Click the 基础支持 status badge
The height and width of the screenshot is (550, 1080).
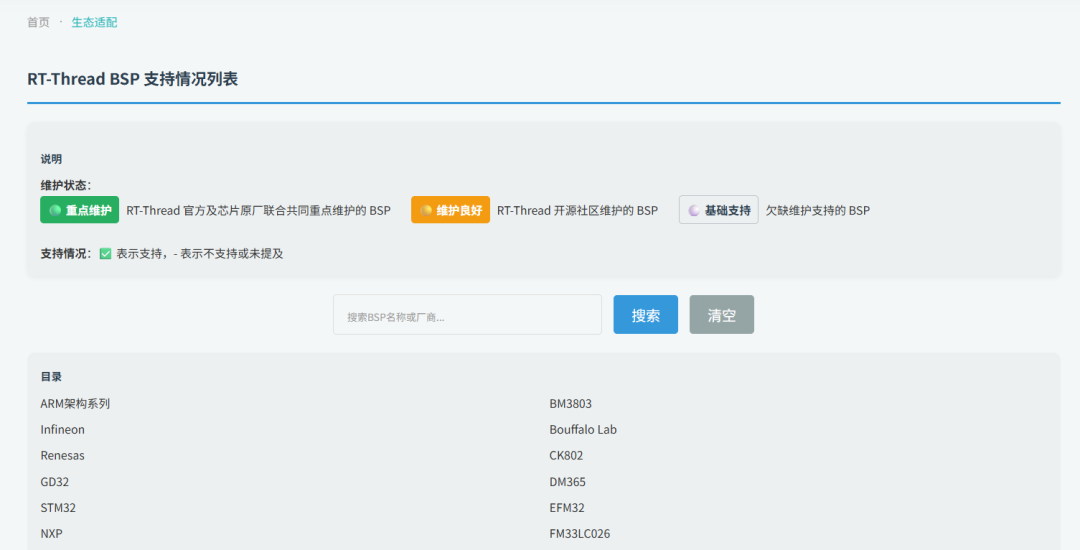click(x=718, y=210)
